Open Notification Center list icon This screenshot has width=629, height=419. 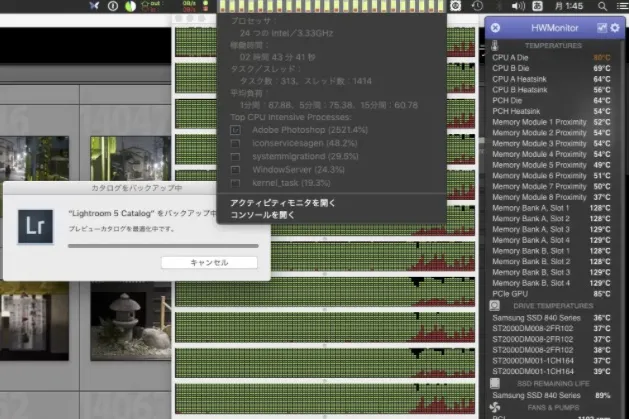coord(622,6)
